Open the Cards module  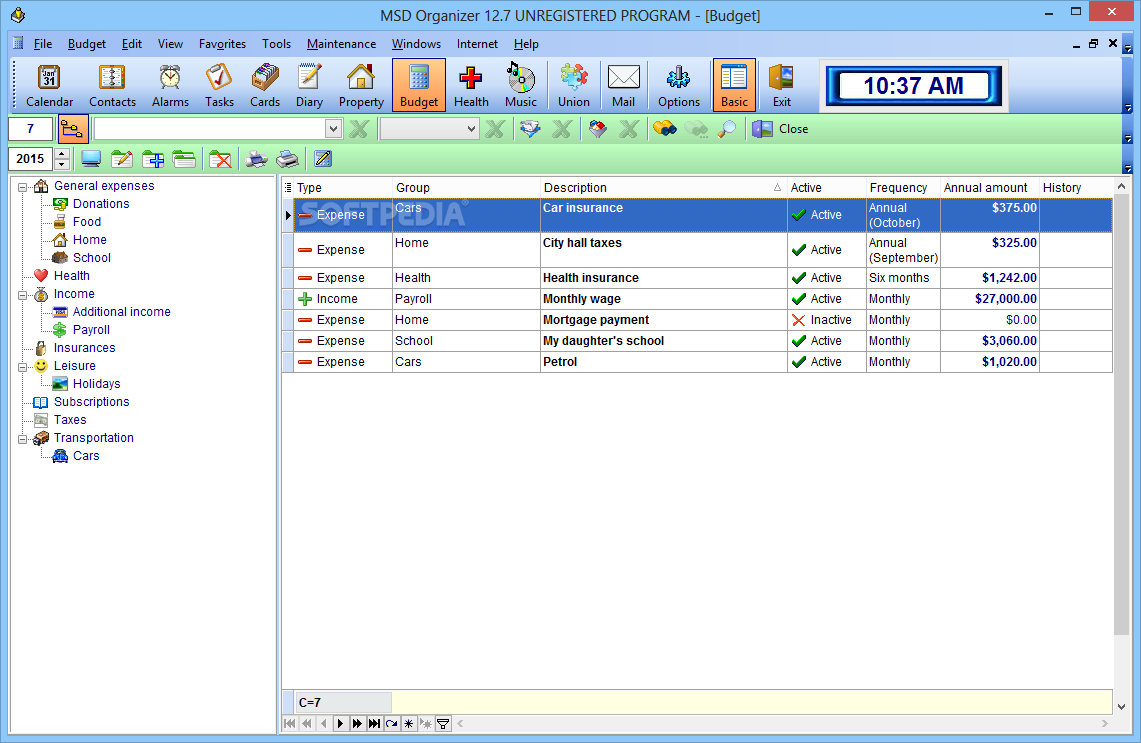(x=265, y=85)
